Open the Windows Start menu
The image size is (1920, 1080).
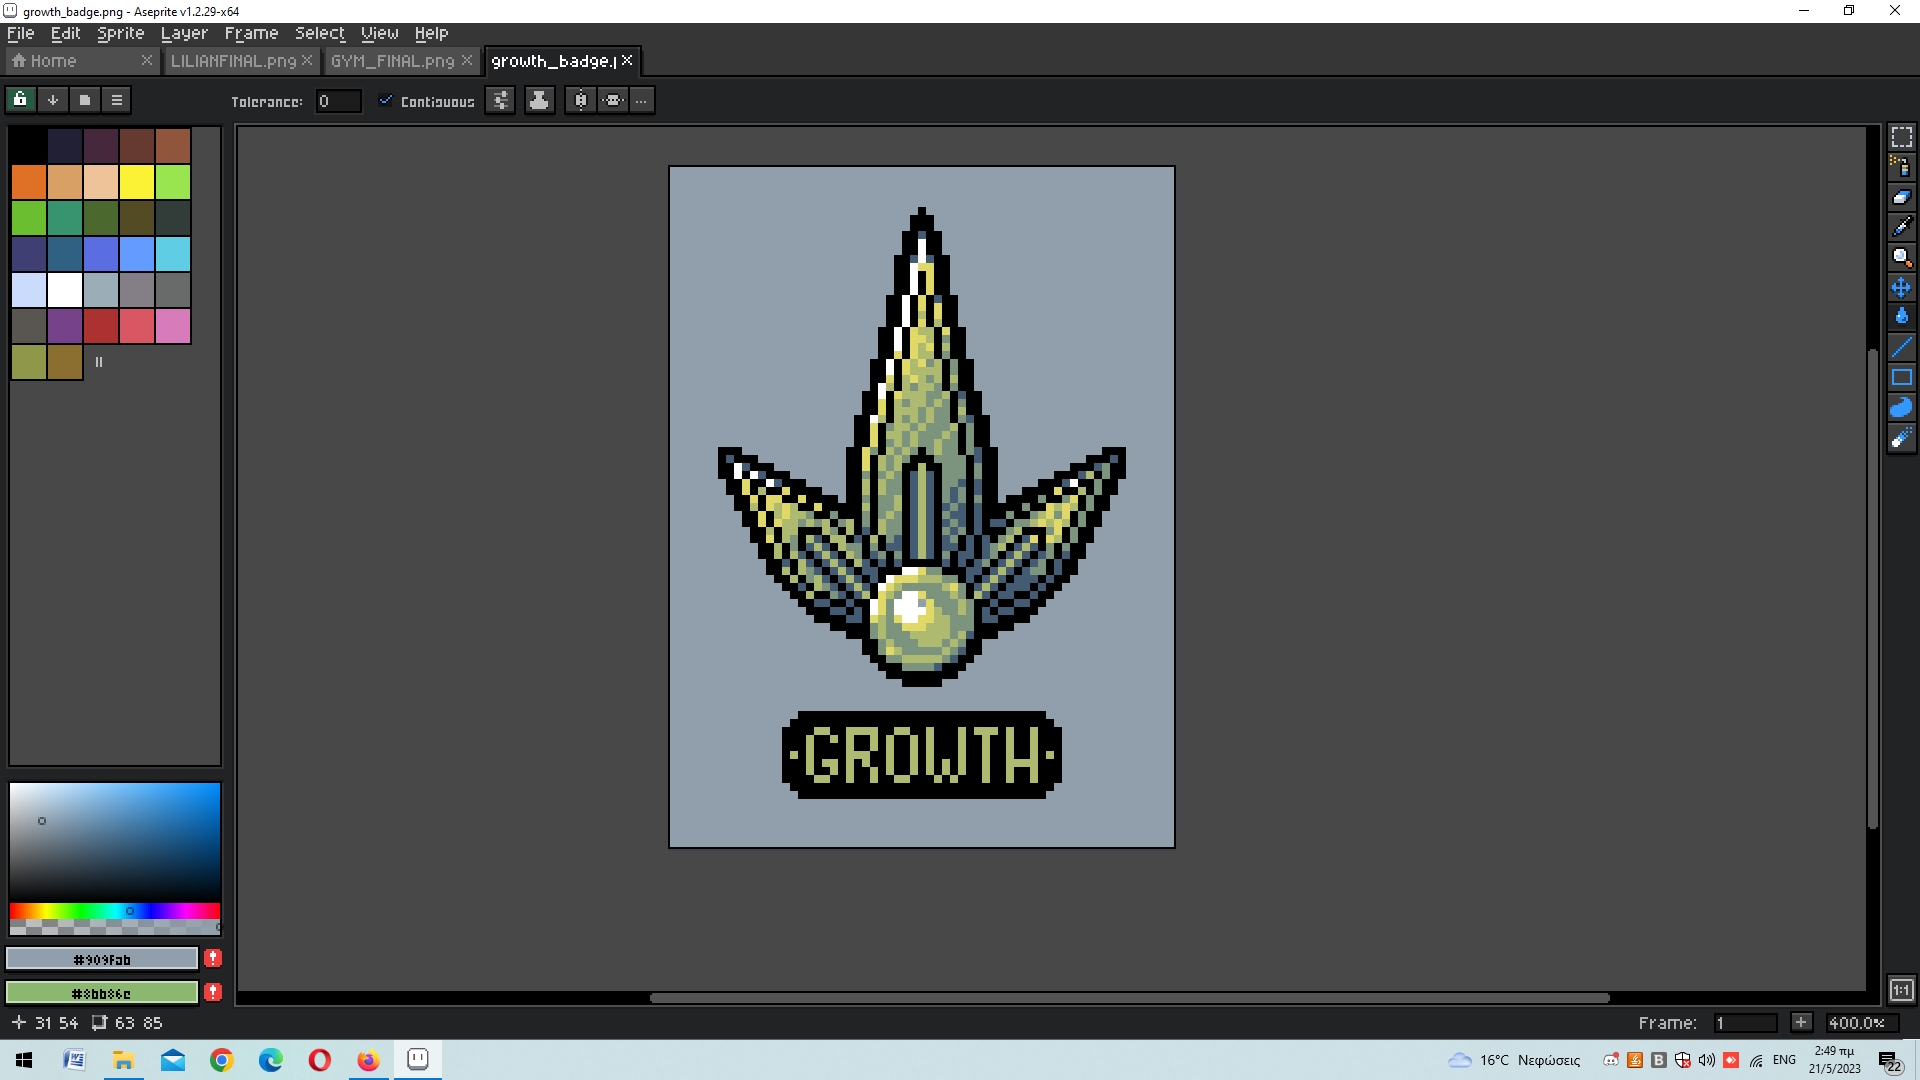coord(24,1060)
